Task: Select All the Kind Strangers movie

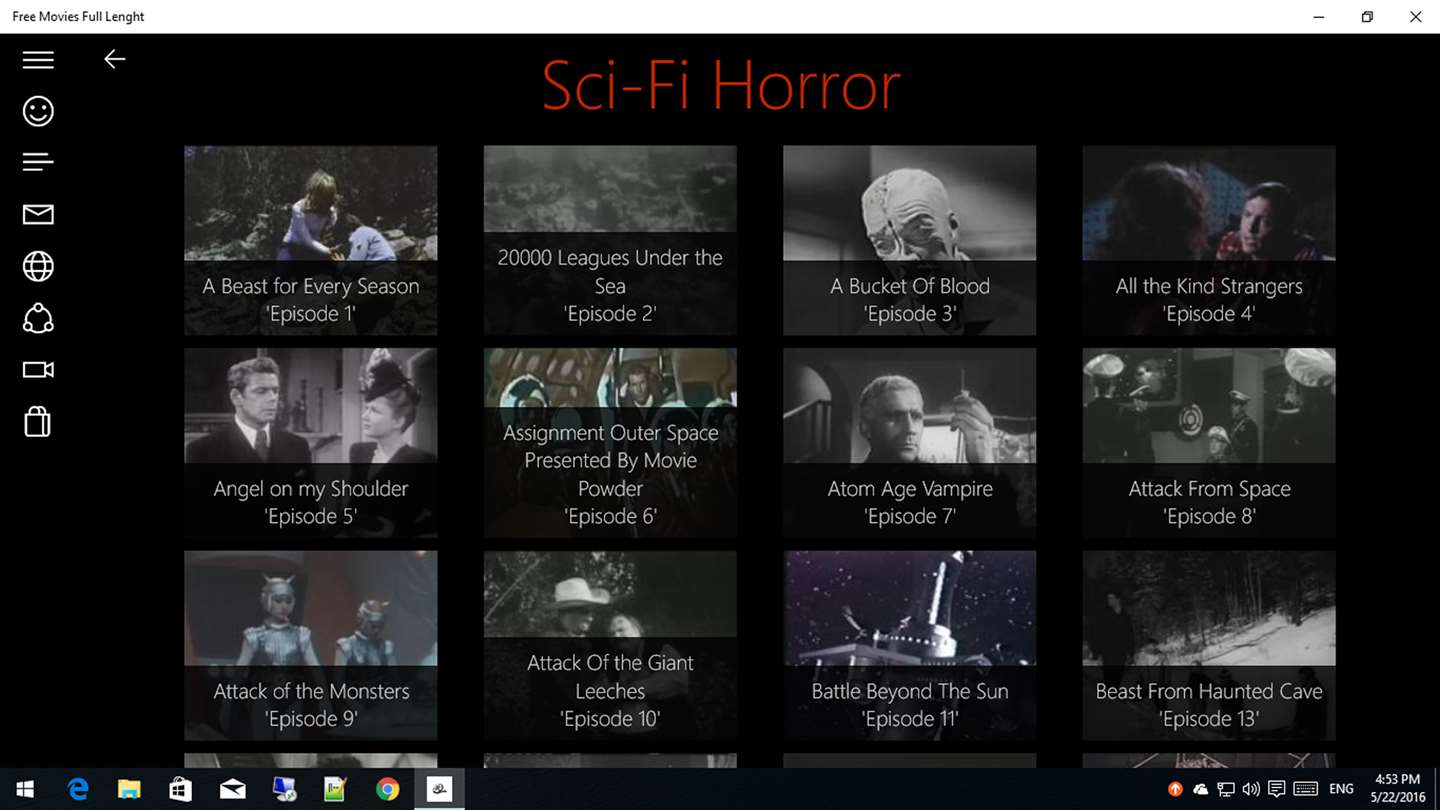Action: click(1209, 240)
